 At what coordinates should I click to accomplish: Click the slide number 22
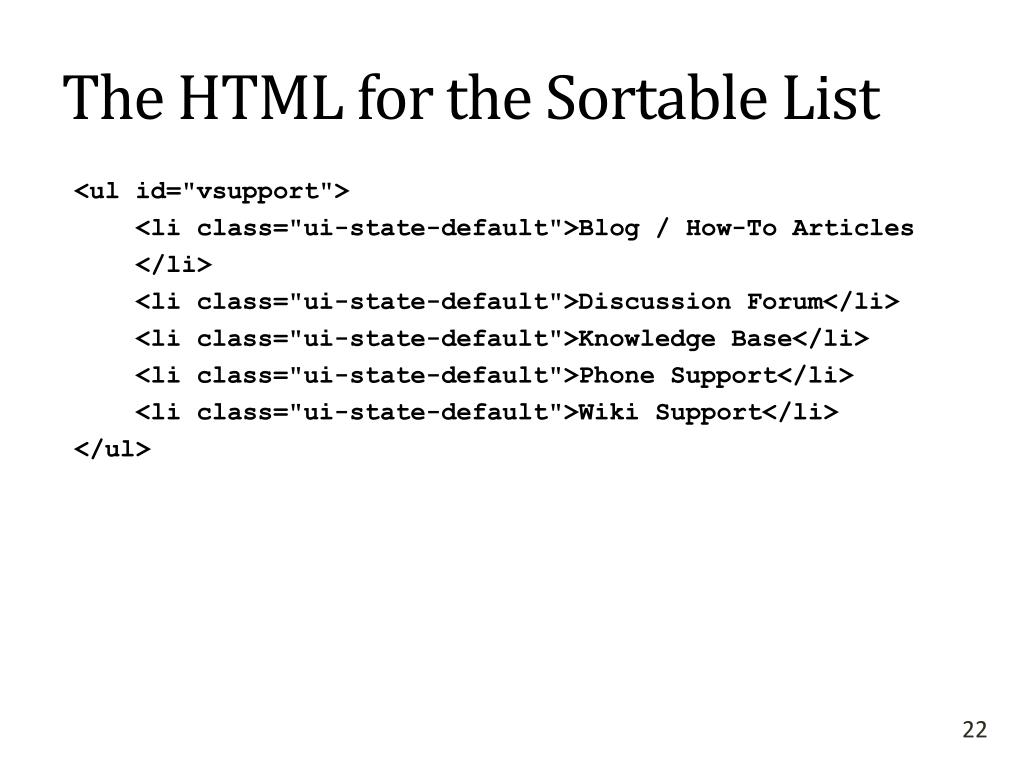click(x=974, y=729)
